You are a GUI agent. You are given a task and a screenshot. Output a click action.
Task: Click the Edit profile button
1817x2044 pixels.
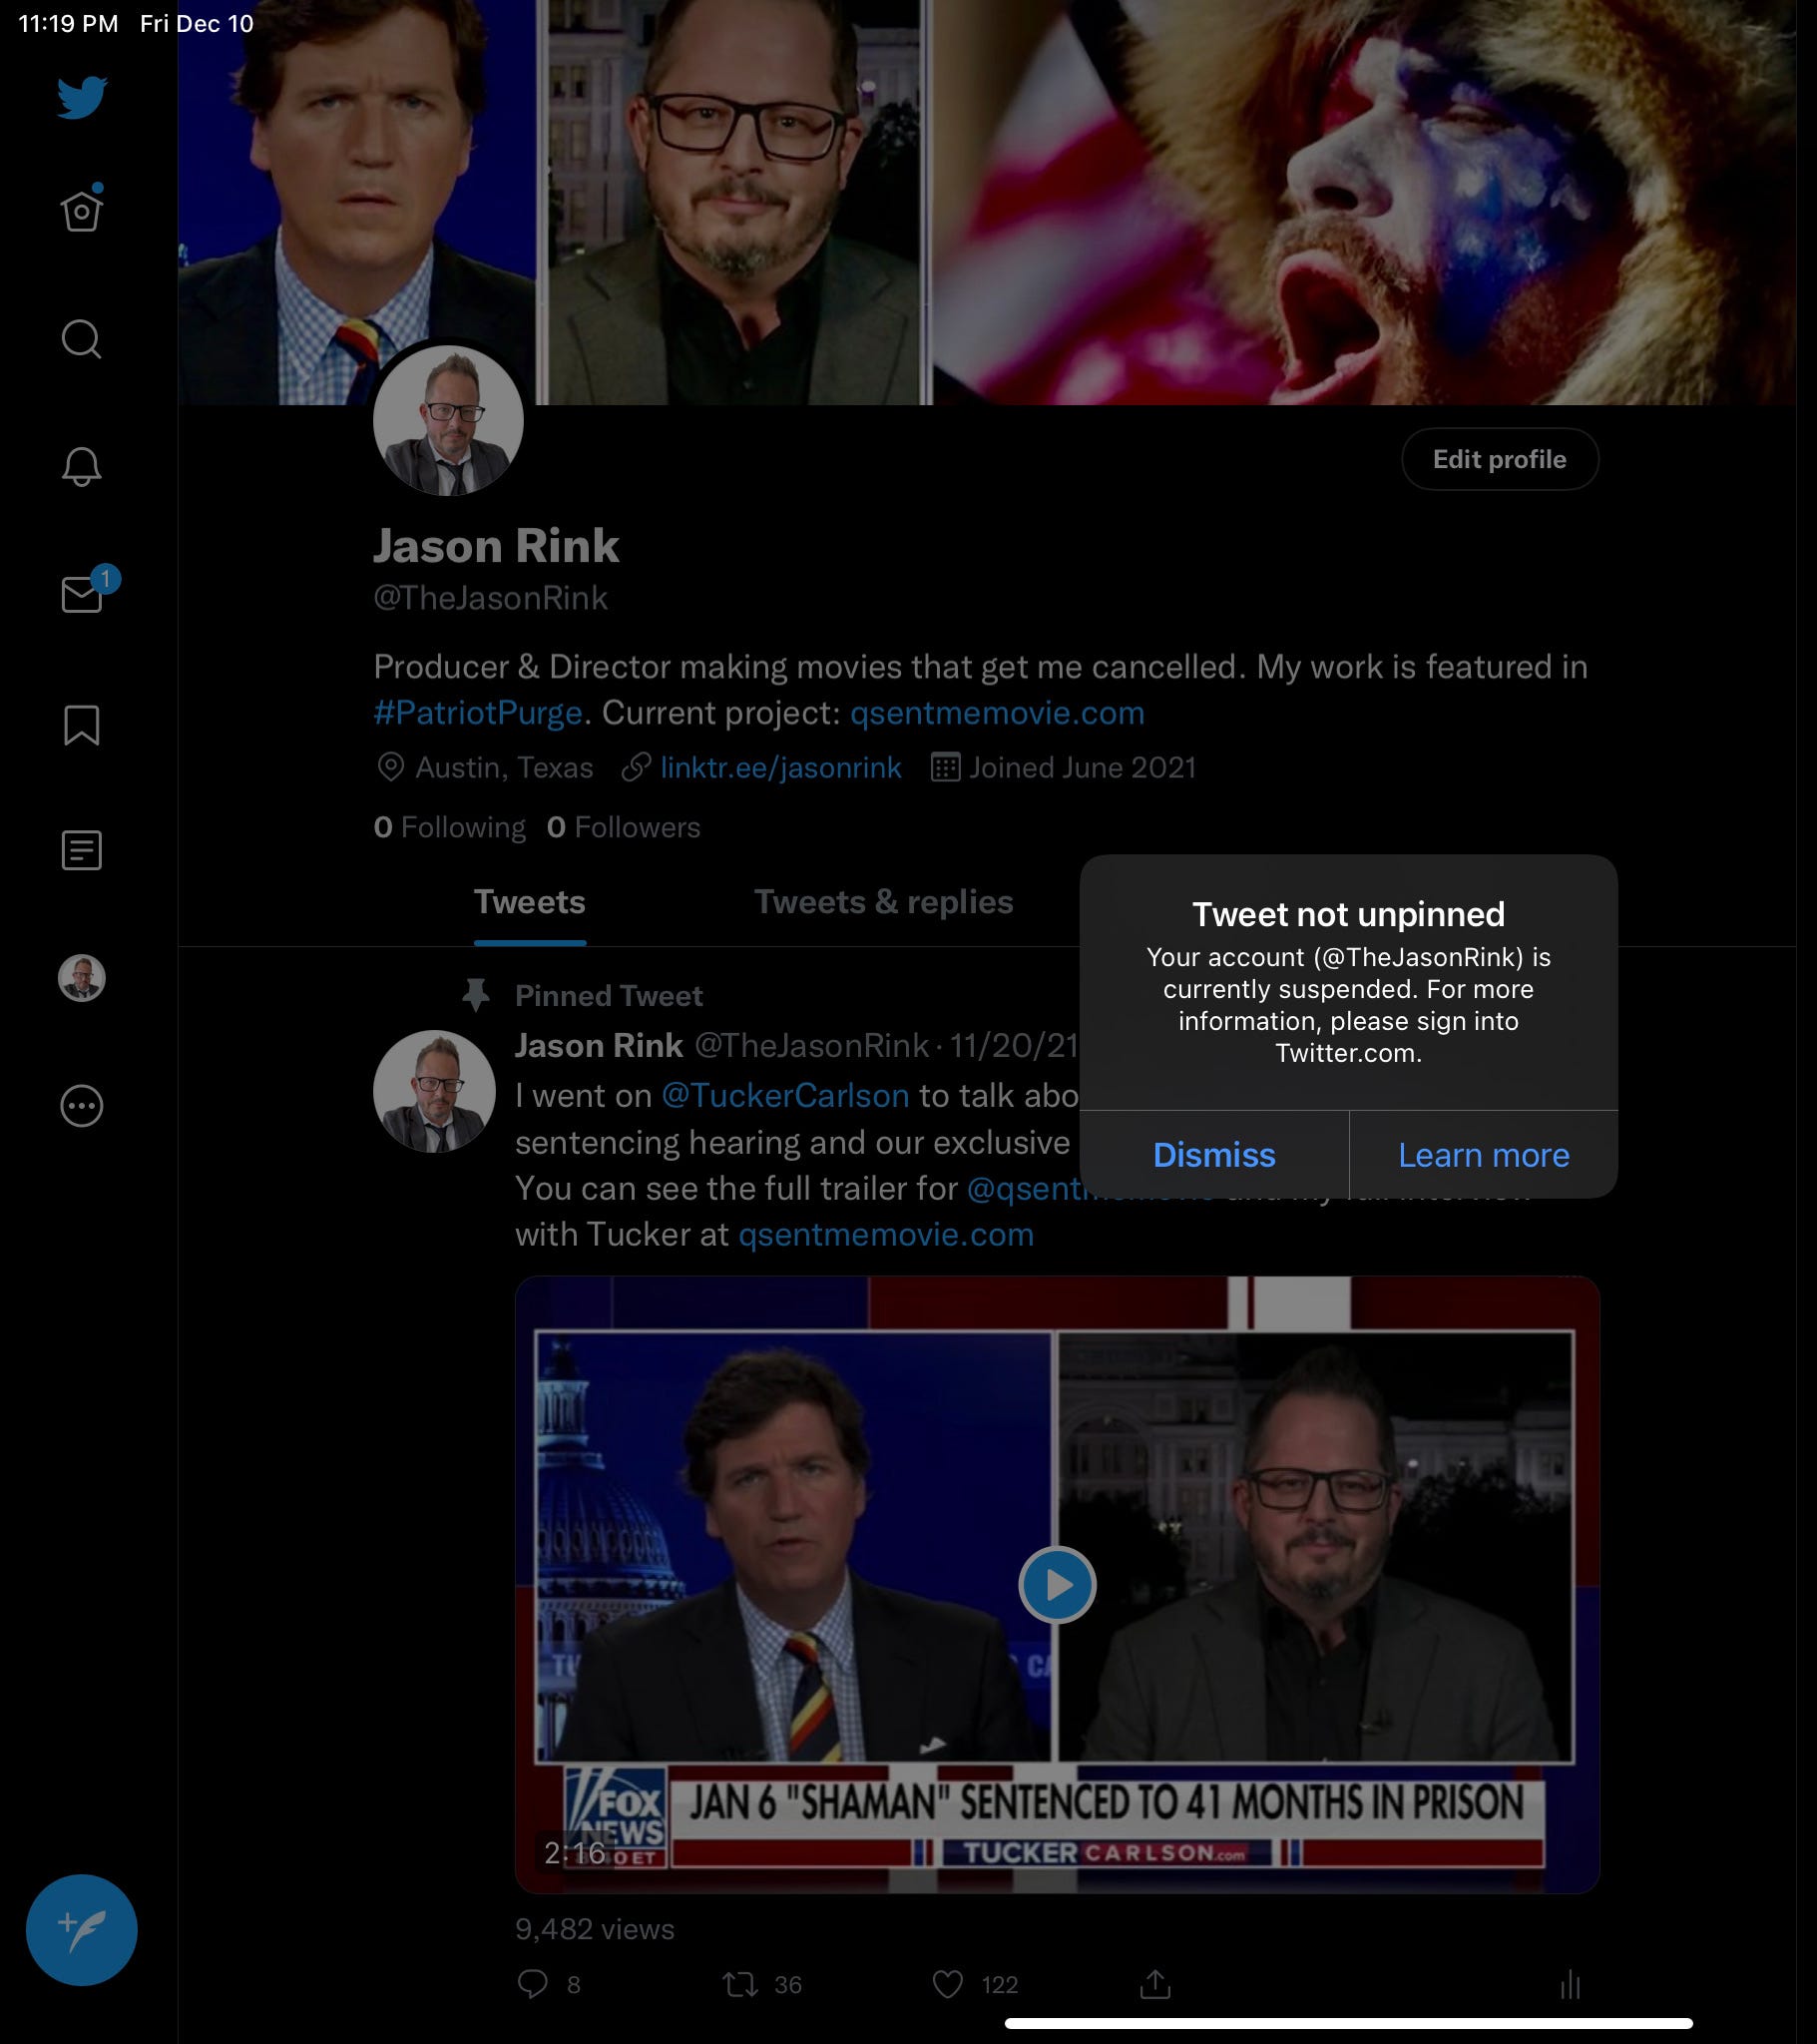pyautogui.click(x=1499, y=459)
